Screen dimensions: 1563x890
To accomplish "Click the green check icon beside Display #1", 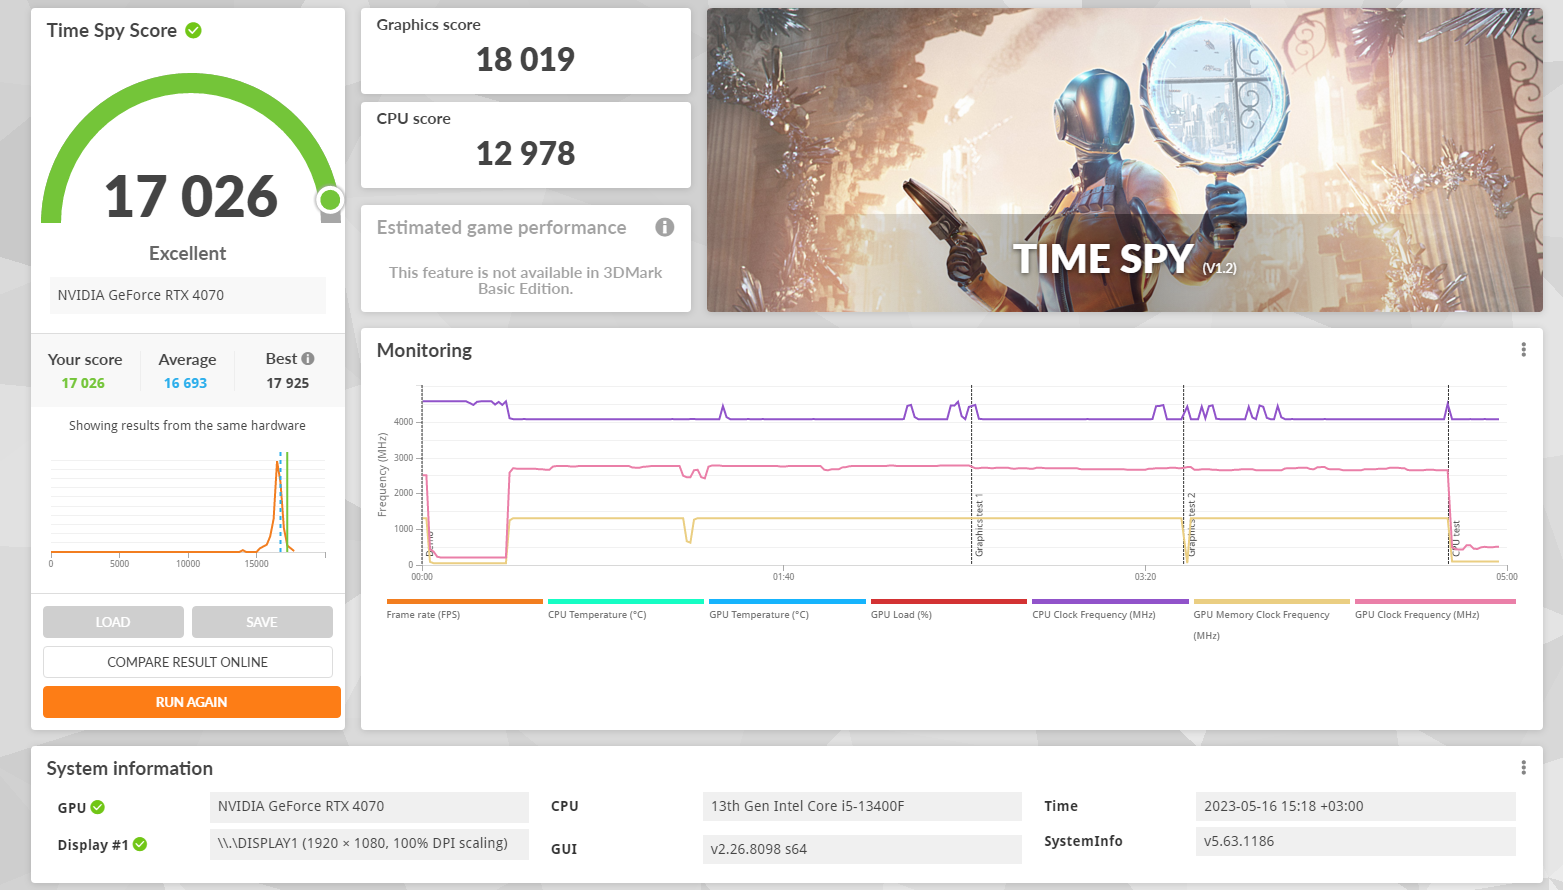I will click(140, 844).
